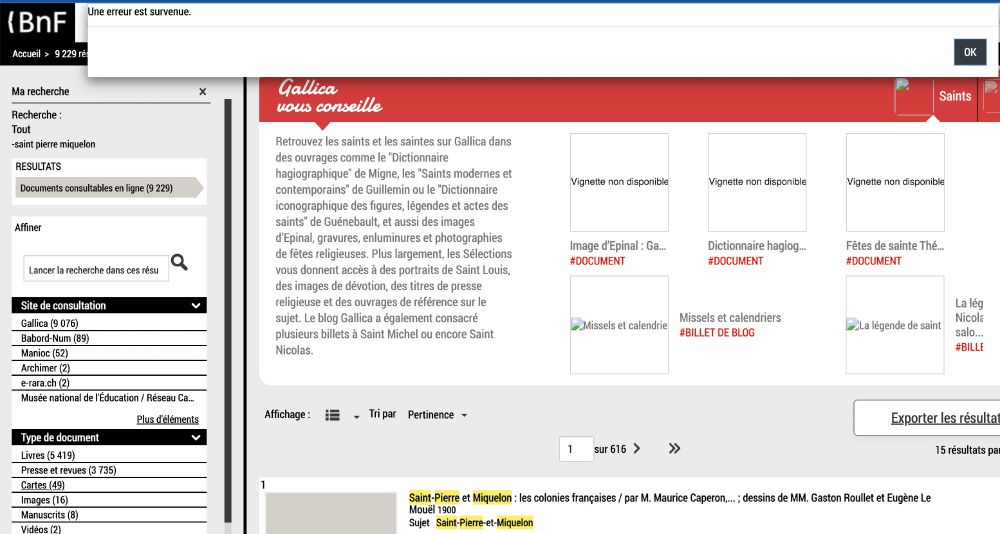The height and width of the screenshot is (534, 1000).
Task: Close the Ma recherche panel
Action: click(x=202, y=91)
